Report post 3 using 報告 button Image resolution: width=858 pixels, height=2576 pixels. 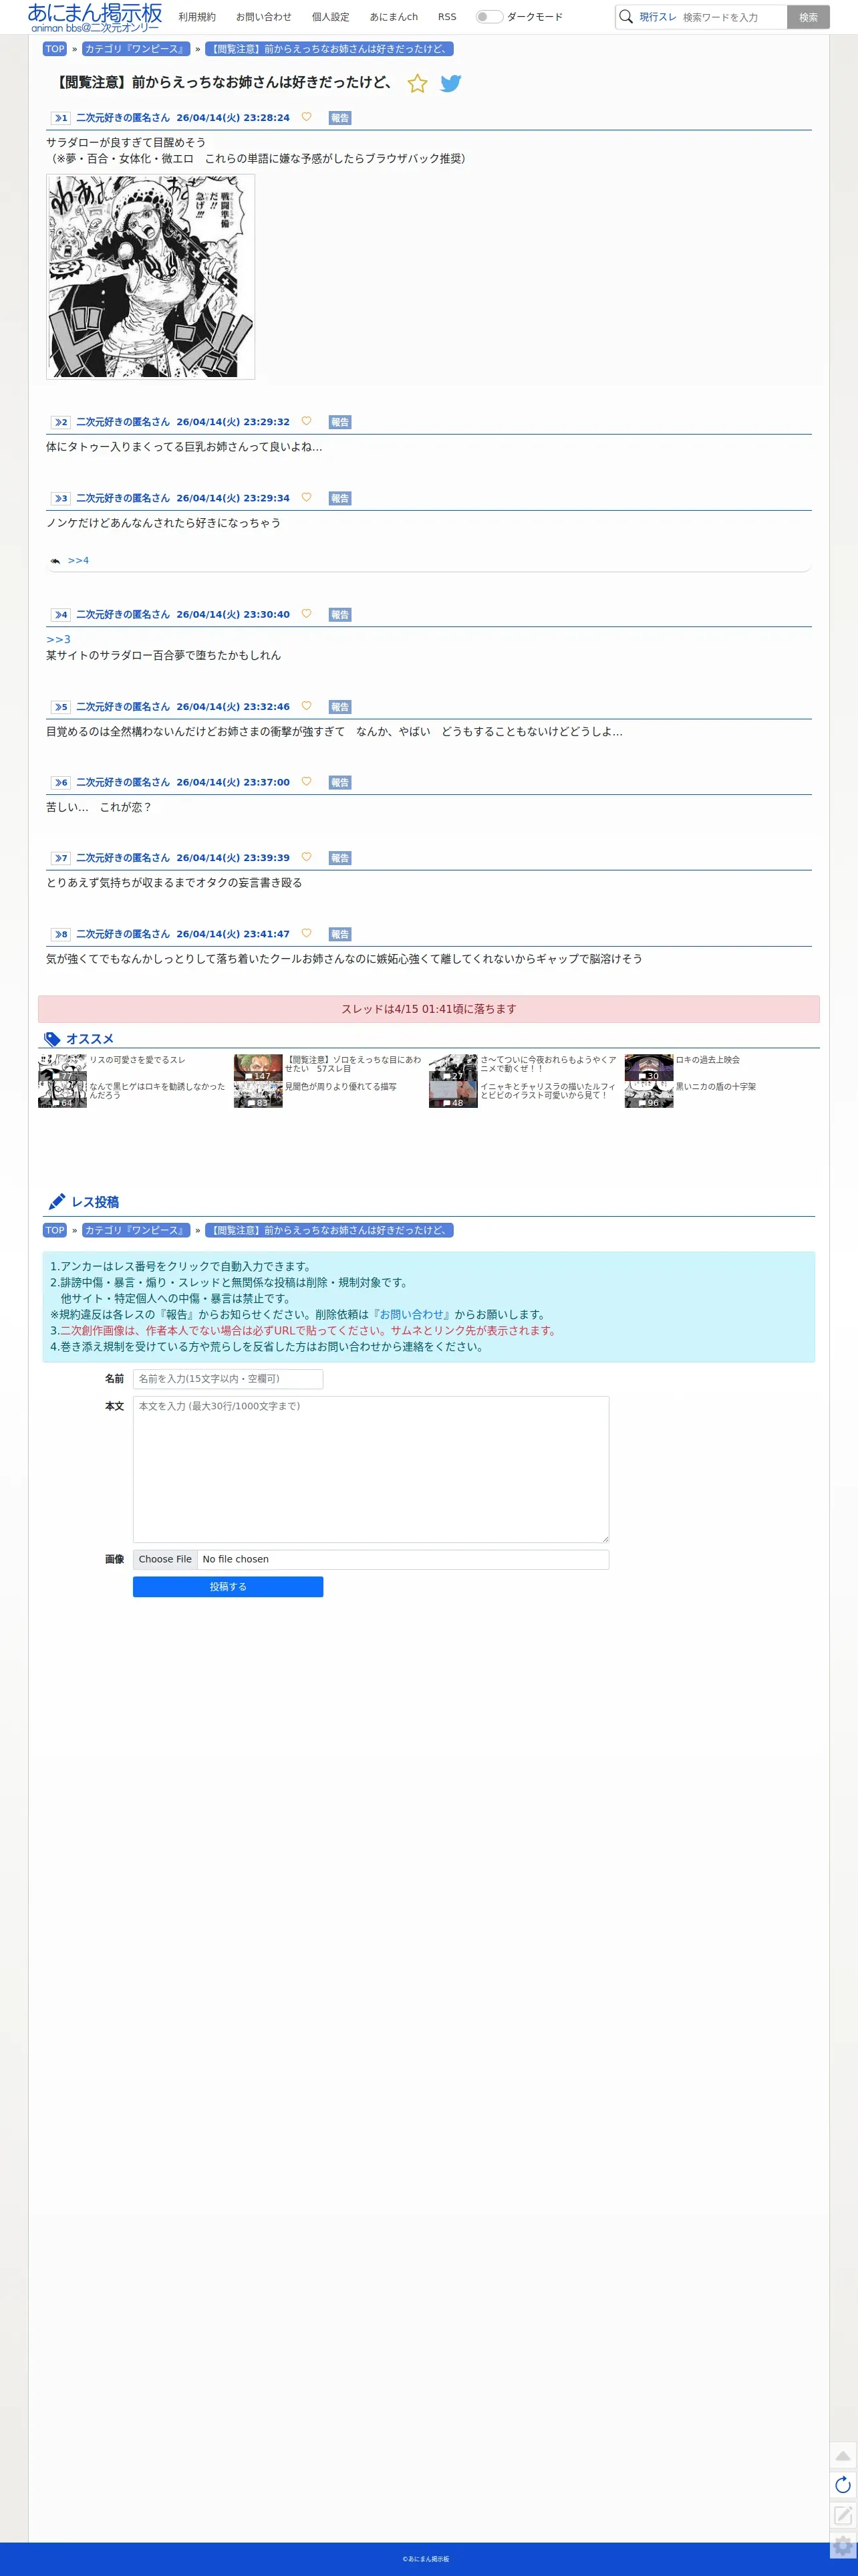(x=340, y=498)
